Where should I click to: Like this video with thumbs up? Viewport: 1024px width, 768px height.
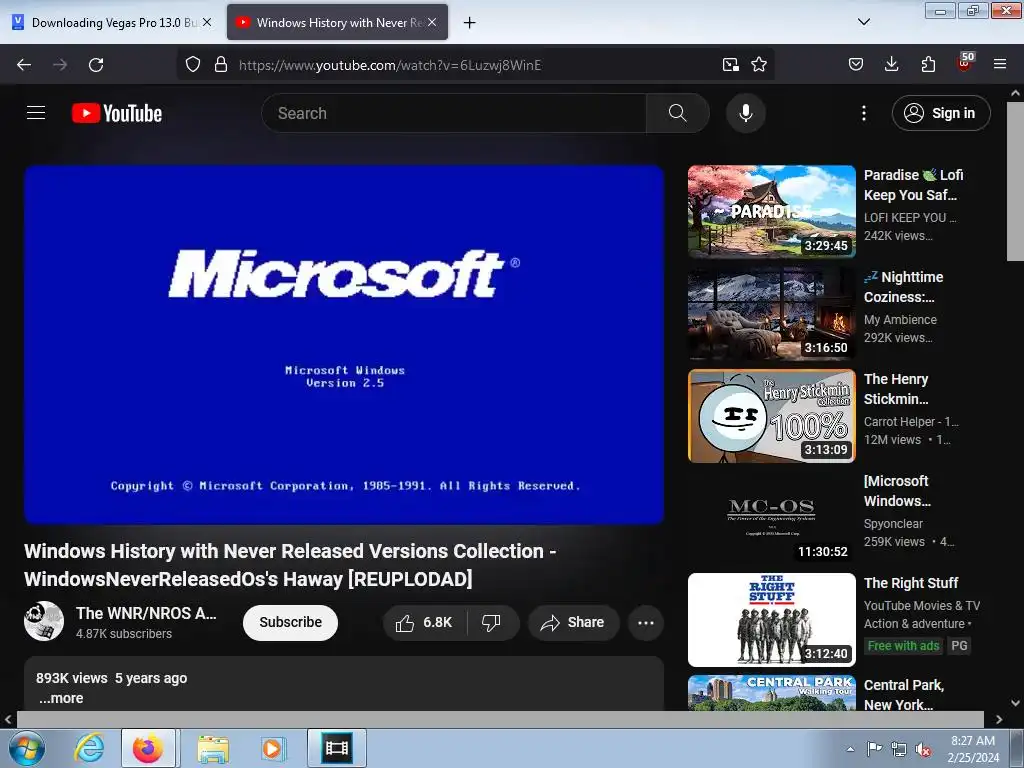[425, 622]
